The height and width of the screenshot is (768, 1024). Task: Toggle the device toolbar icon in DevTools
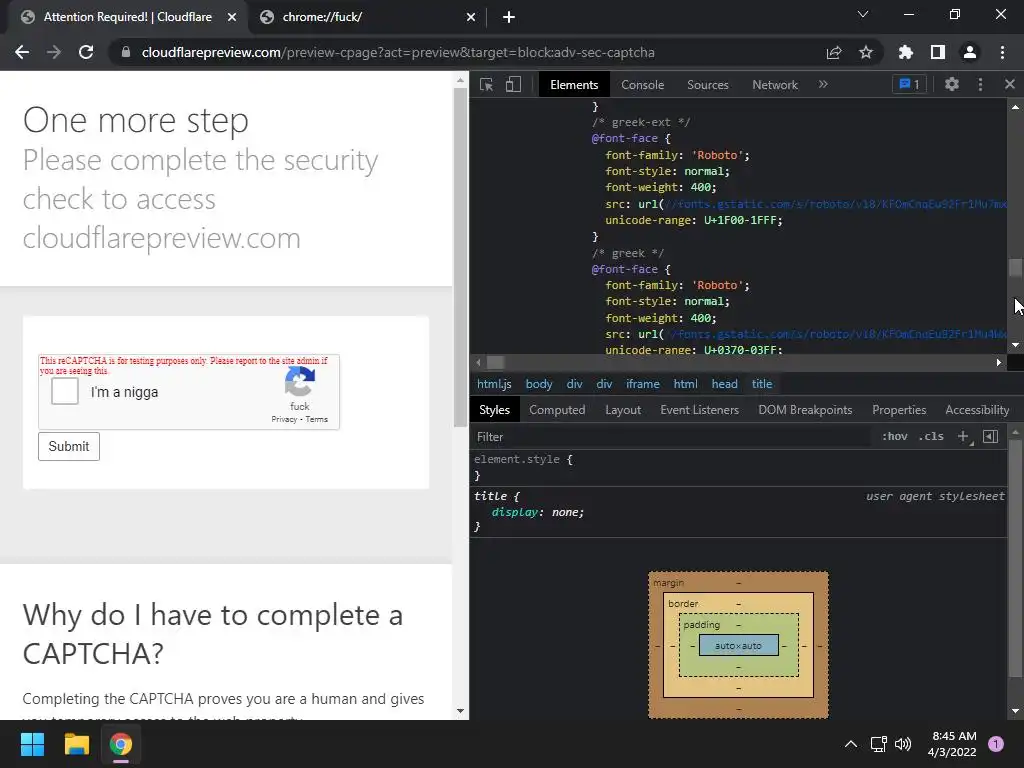(513, 84)
